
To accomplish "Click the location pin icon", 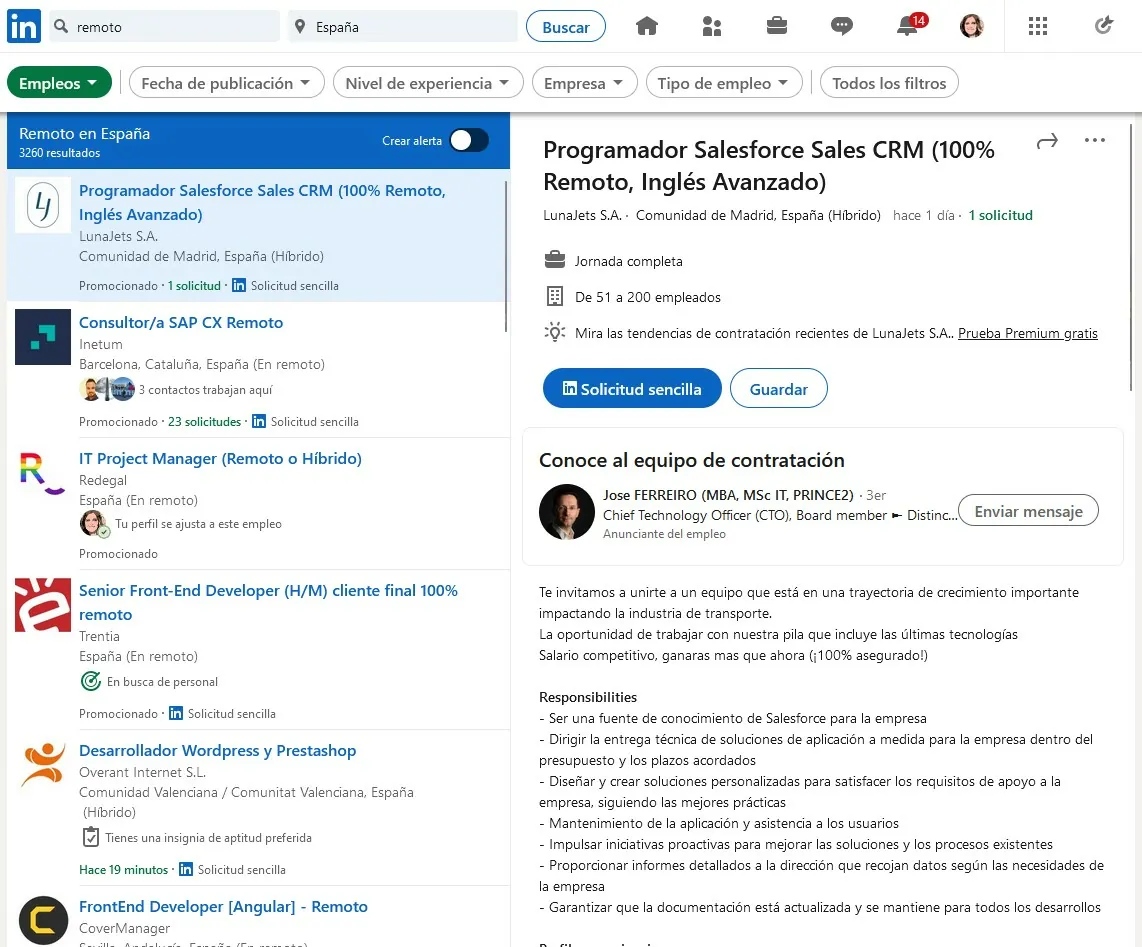I will pyautogui.click(x=300, y=26).
